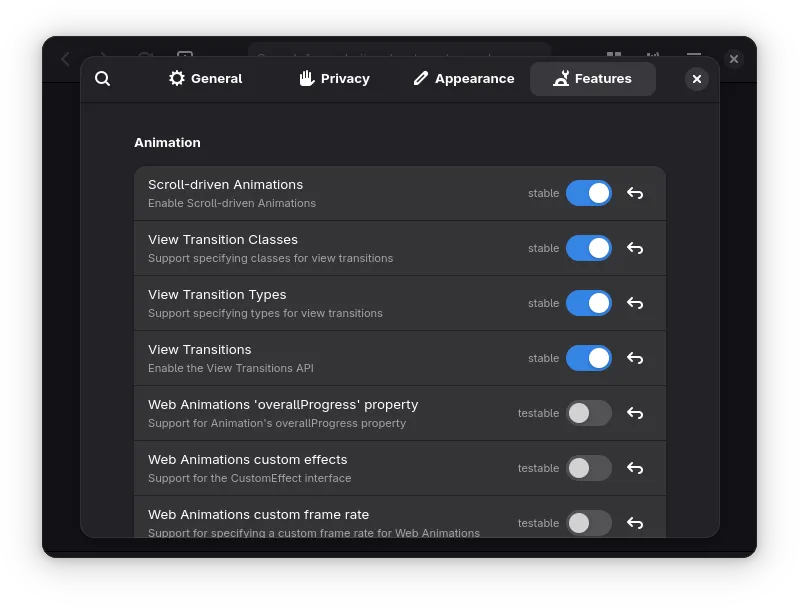This screenshot has width=799, height=606.
Task: Turn off View Transition Classes switch
Action: pyautogui.click(x=588, y=248)
